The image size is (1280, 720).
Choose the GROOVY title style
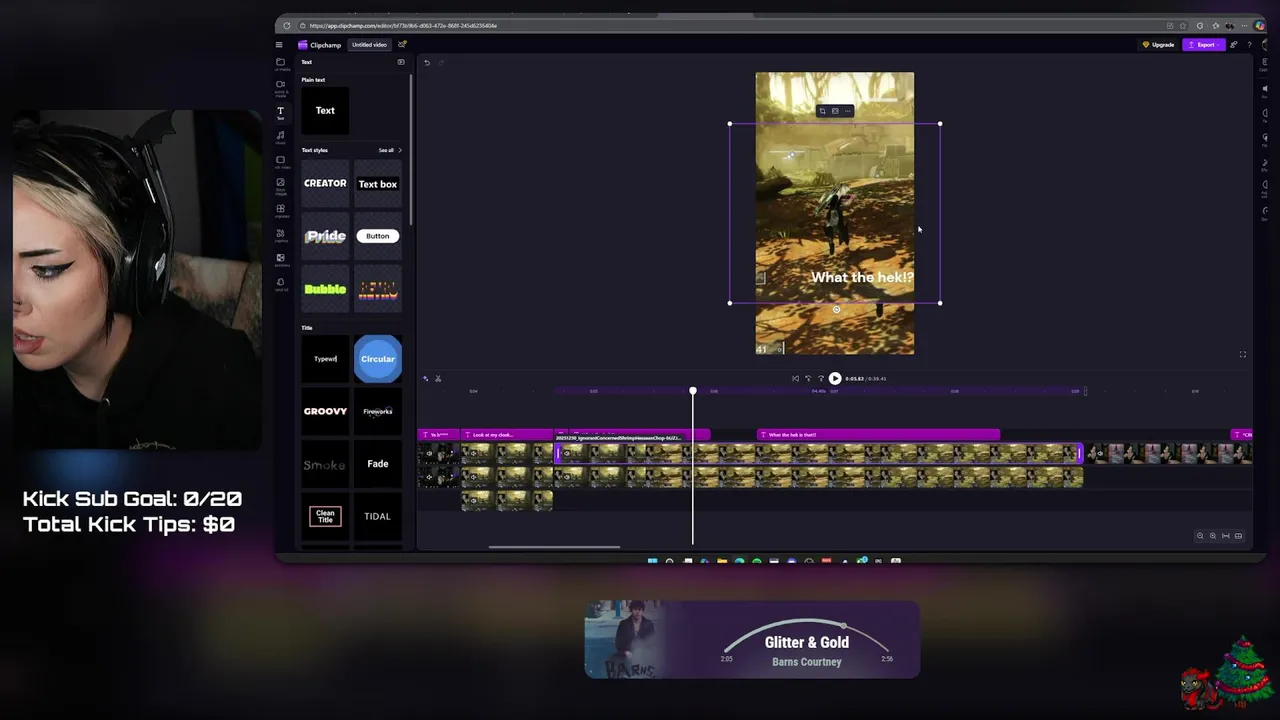point(325,411)
